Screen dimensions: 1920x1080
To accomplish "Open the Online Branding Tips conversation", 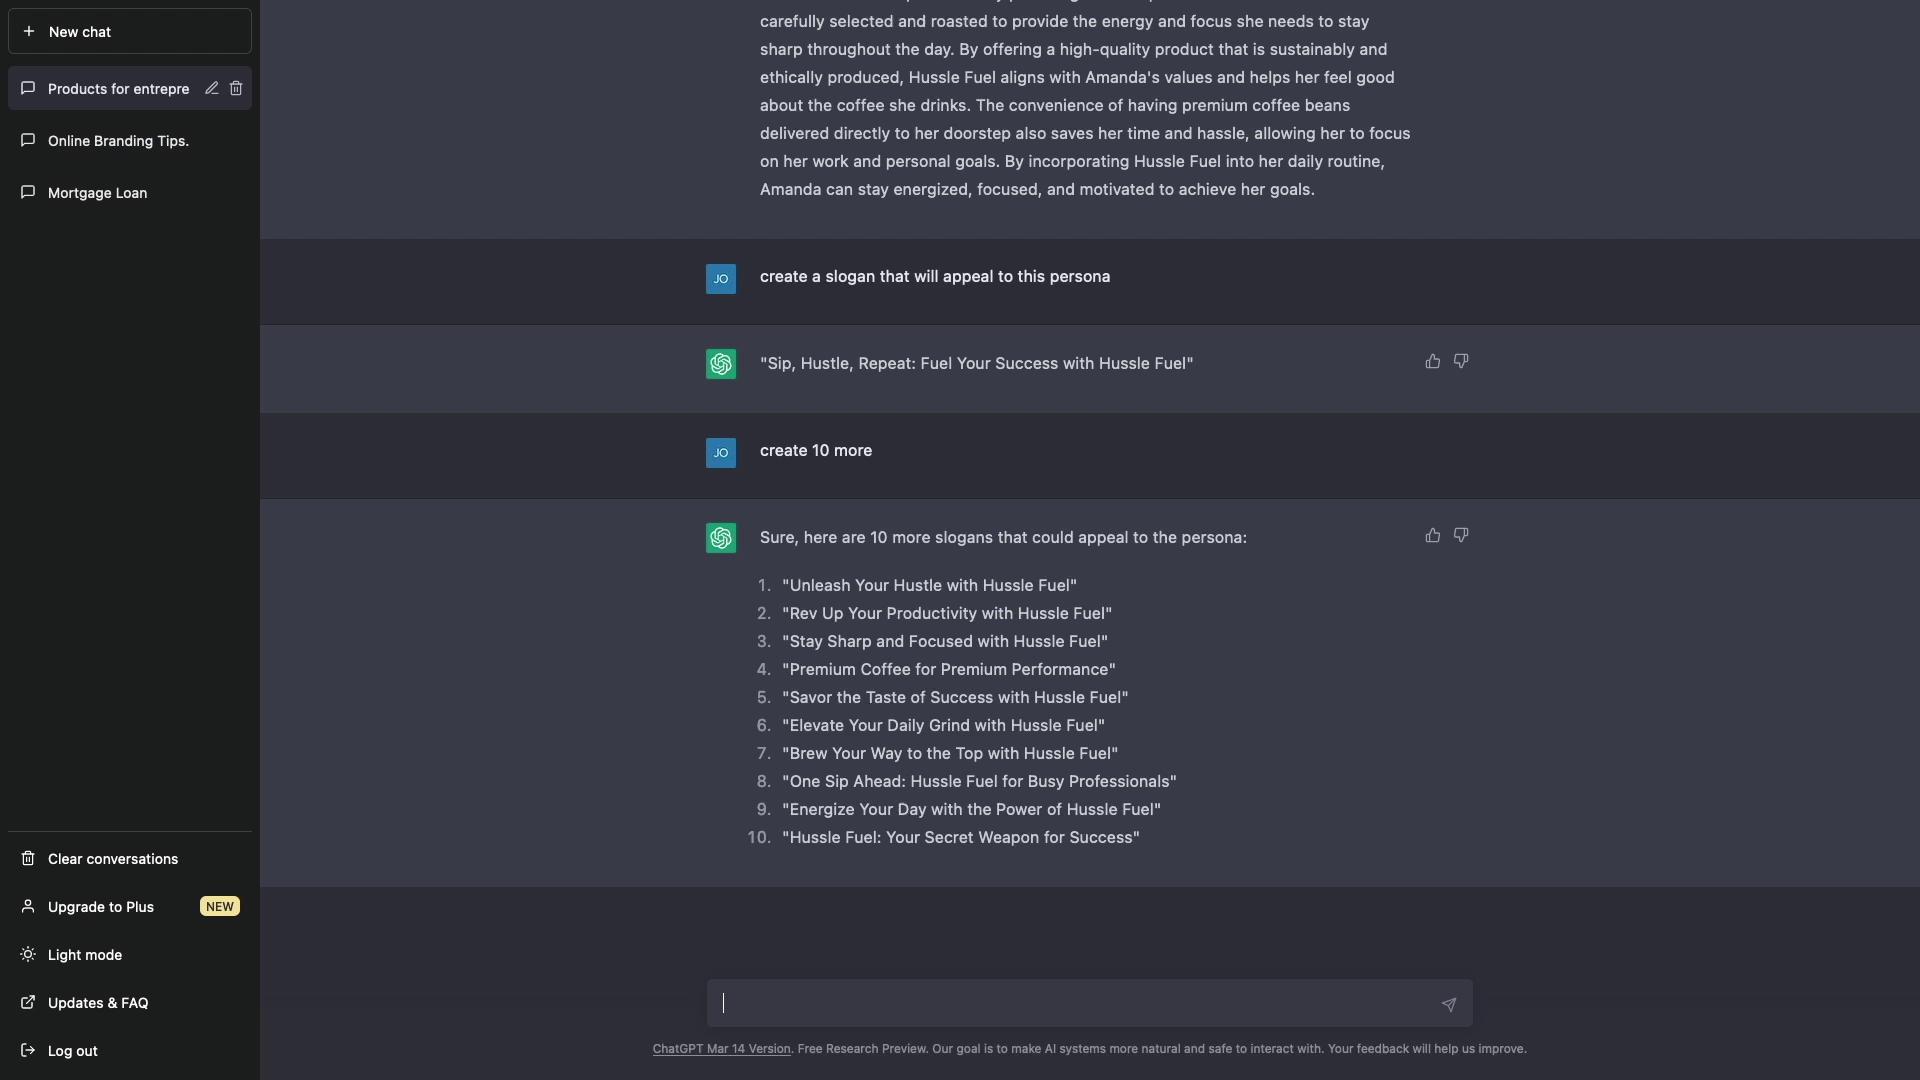I will [x=117, y=140].
